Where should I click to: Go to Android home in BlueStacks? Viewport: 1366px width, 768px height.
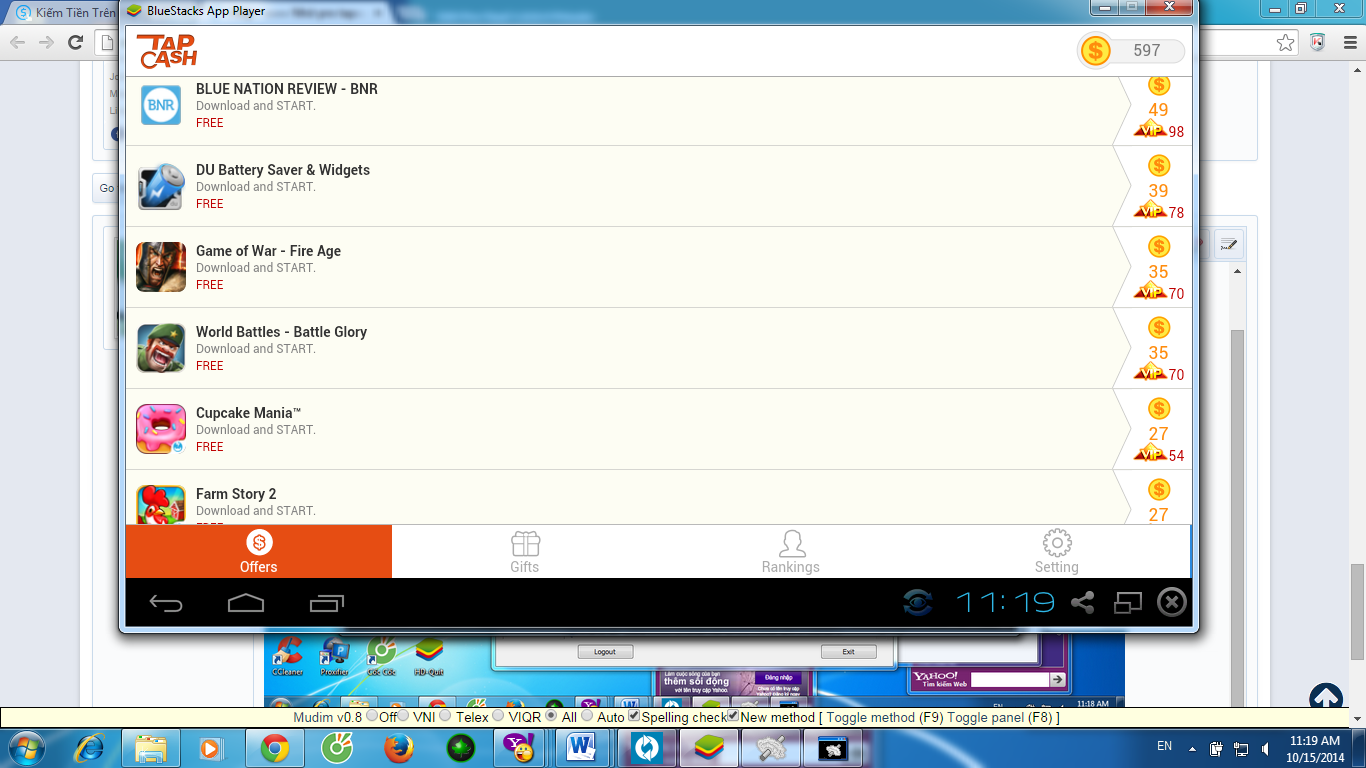pos(246,603)
